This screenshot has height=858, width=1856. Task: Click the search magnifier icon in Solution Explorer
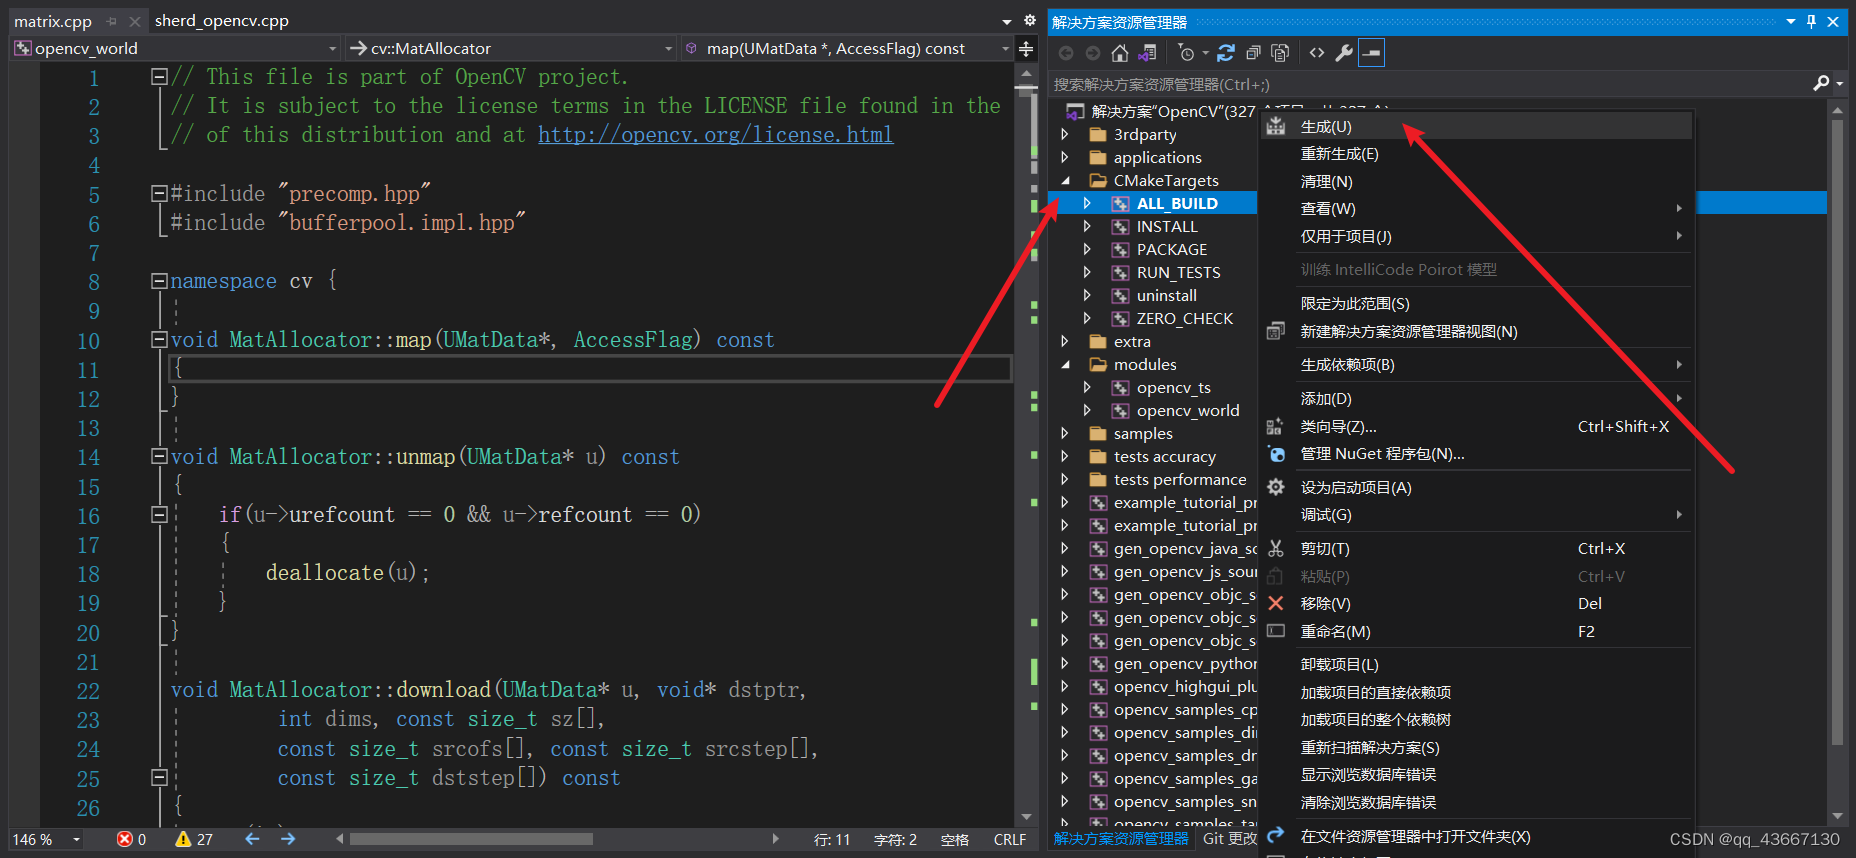point(1821,84)
